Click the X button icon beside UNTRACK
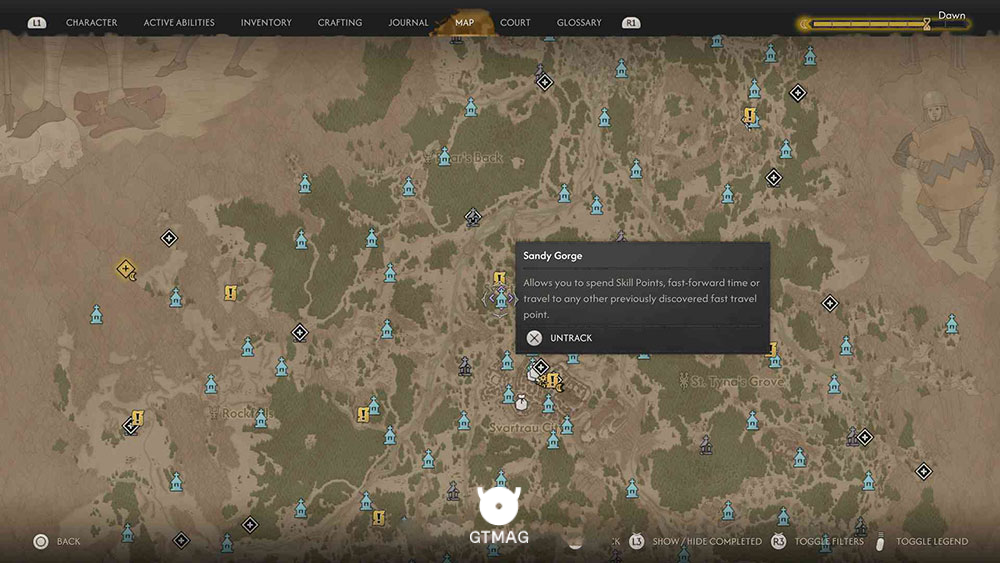 click(534, 338)
